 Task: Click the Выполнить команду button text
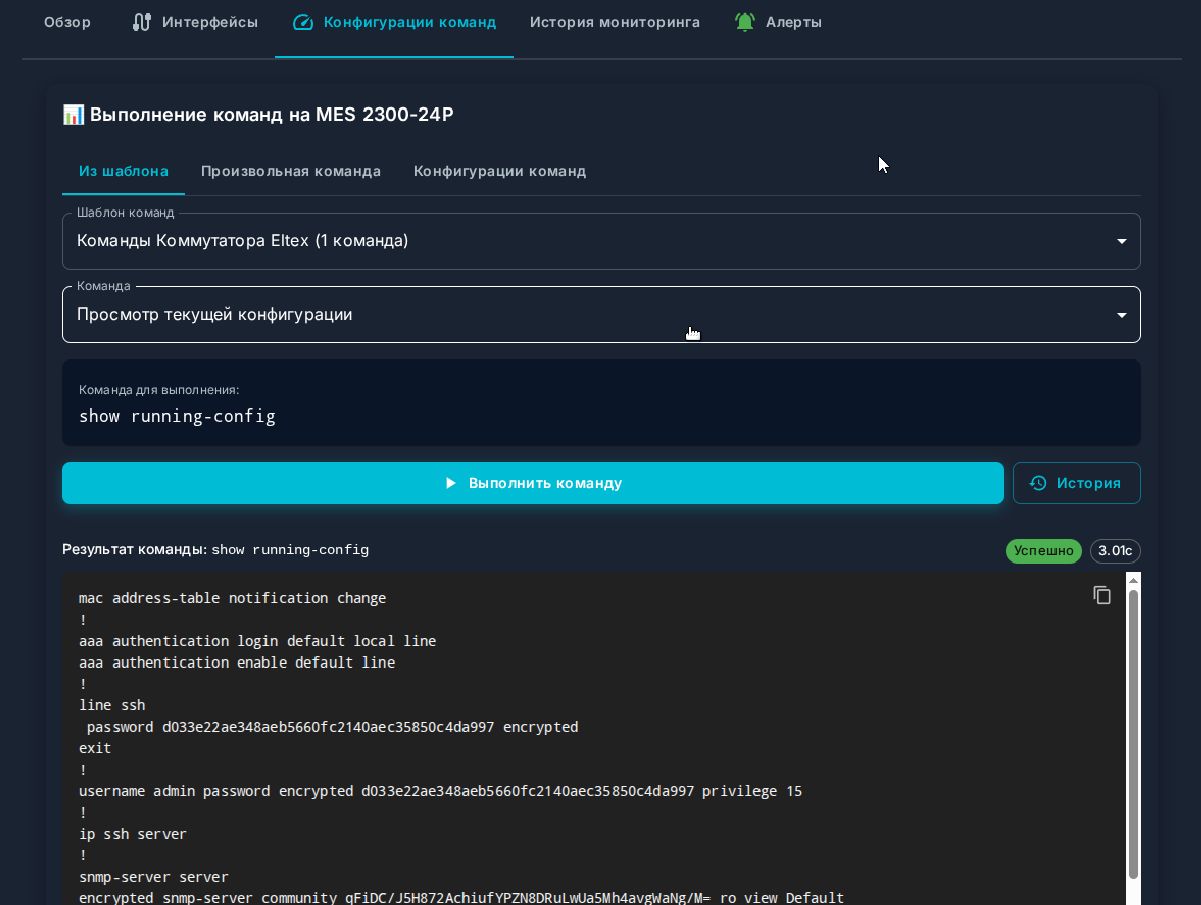pyautogui.click(x=545, y=483)
